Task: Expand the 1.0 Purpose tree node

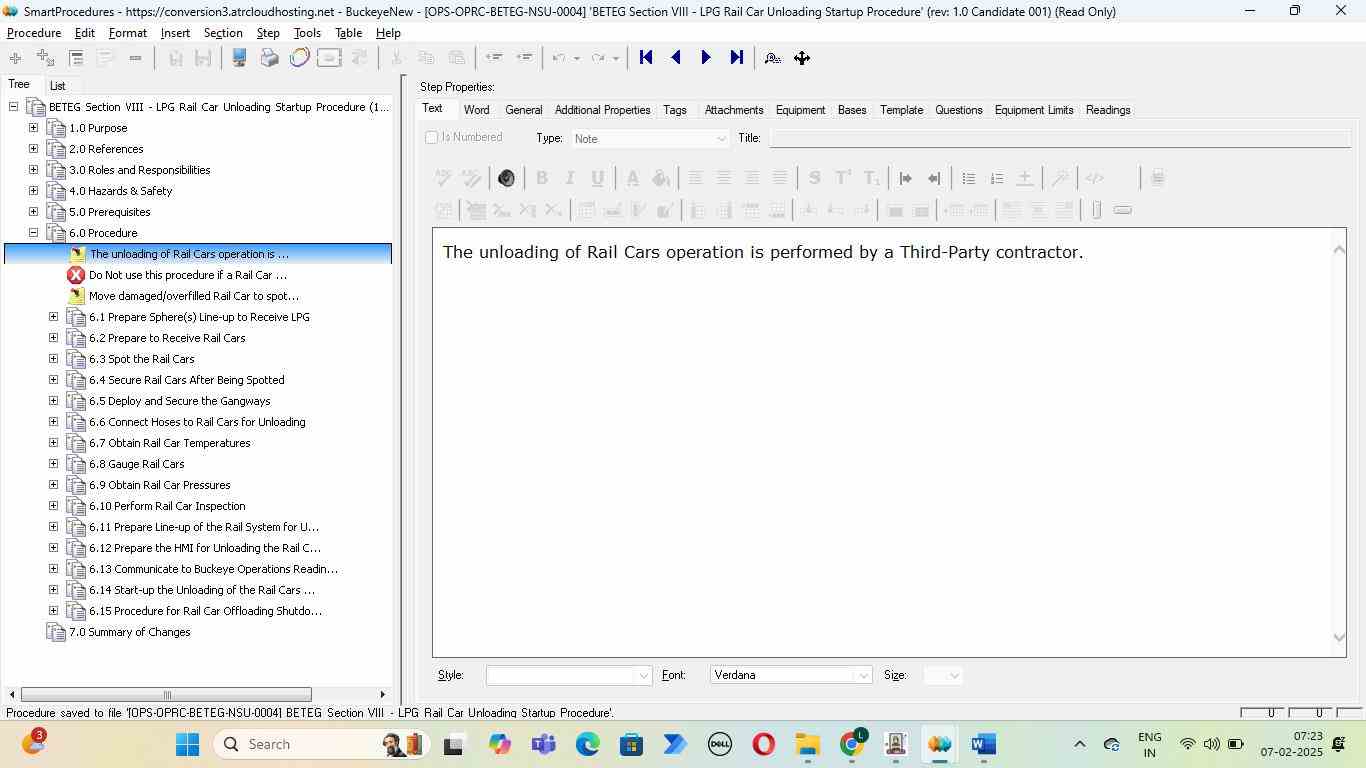Action: [x=33, y=128]
